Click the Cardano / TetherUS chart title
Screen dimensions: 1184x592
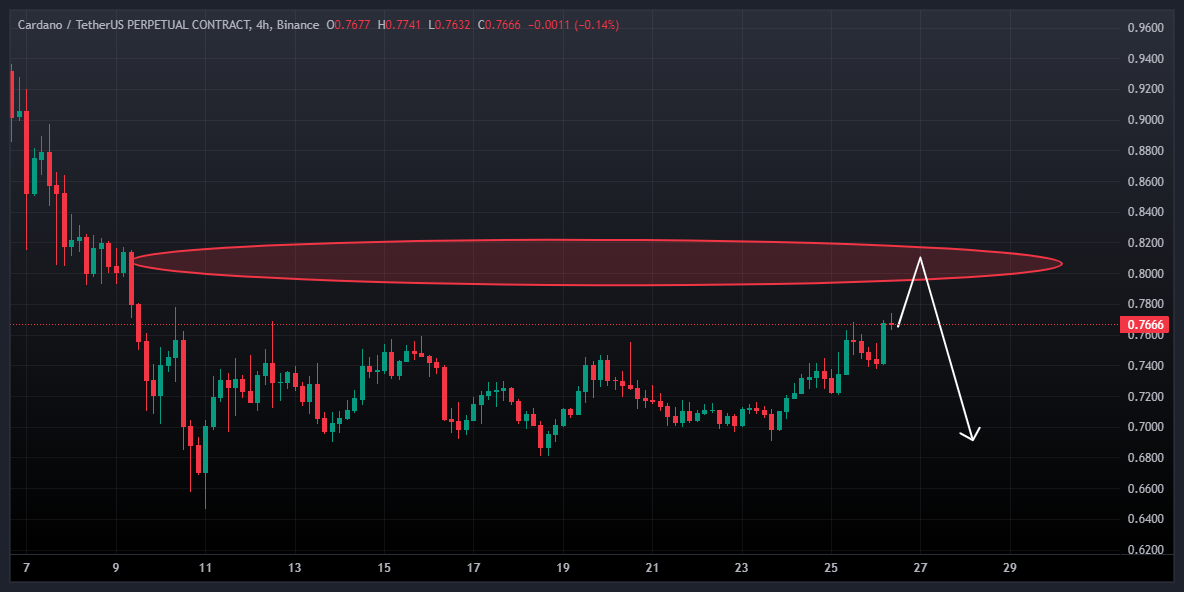click(x=130, y=24)
